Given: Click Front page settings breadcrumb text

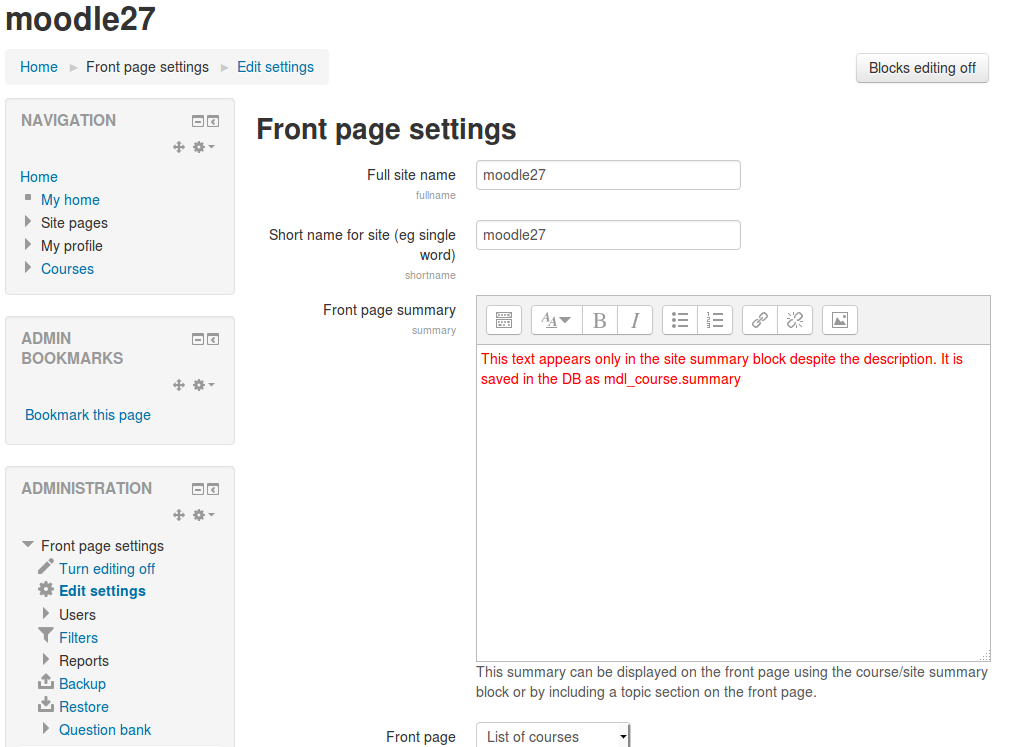Looking at the screenshot, I should tap(147, 67).
